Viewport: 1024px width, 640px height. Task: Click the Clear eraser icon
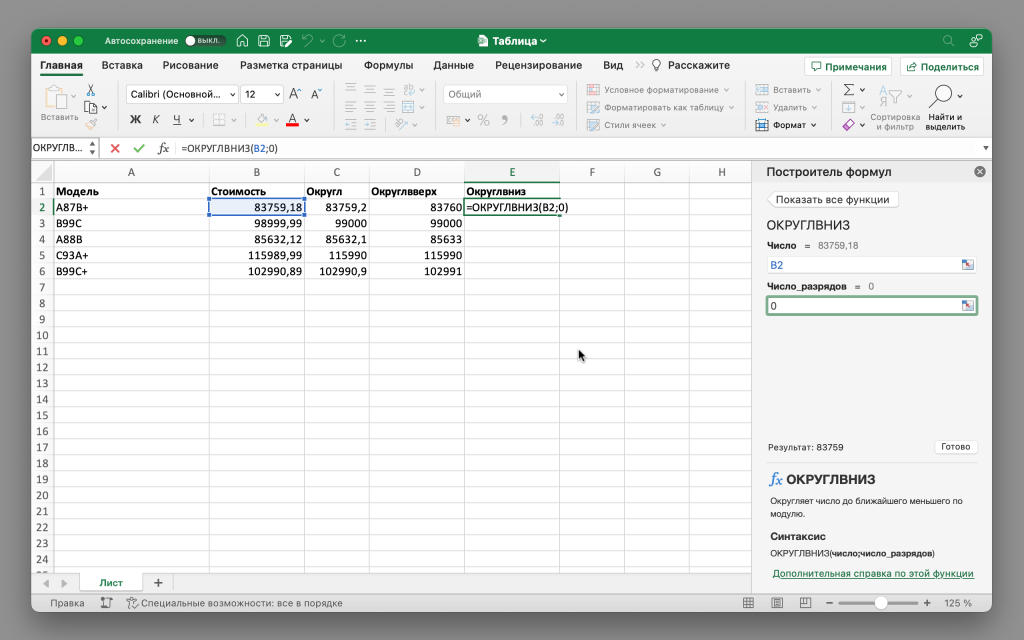point(848,124)
